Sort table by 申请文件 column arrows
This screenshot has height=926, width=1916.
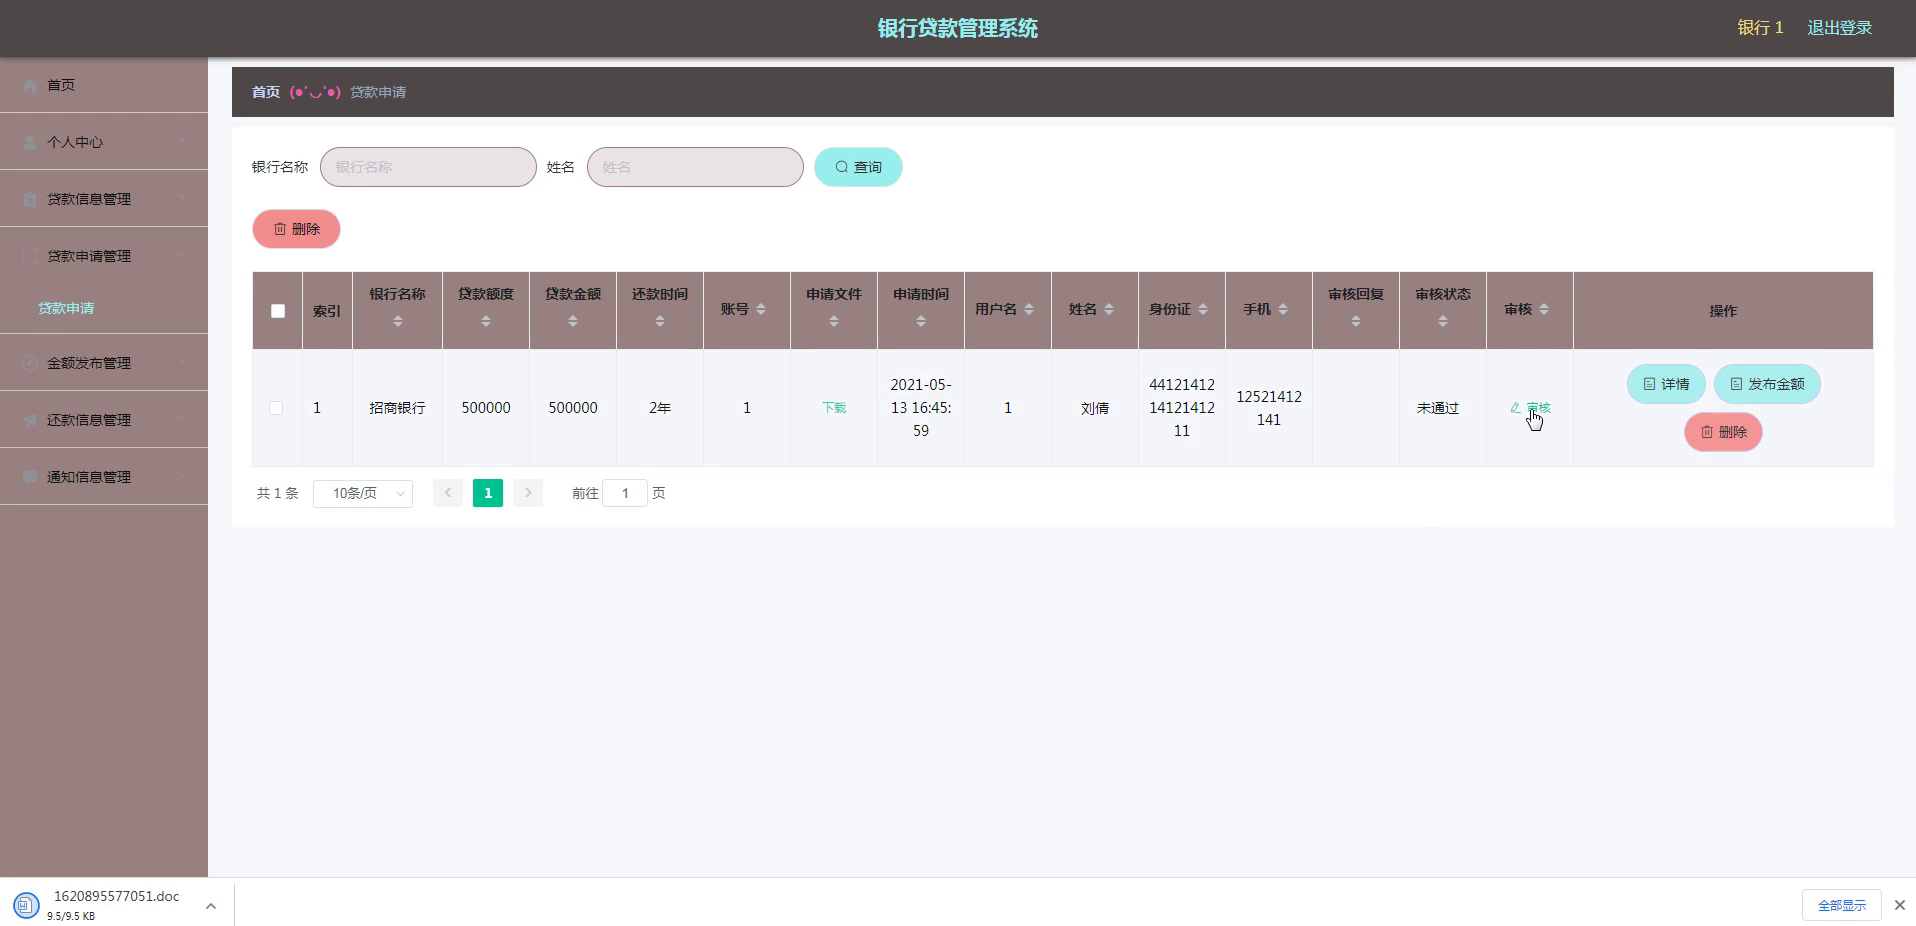(x=833, y=321)
